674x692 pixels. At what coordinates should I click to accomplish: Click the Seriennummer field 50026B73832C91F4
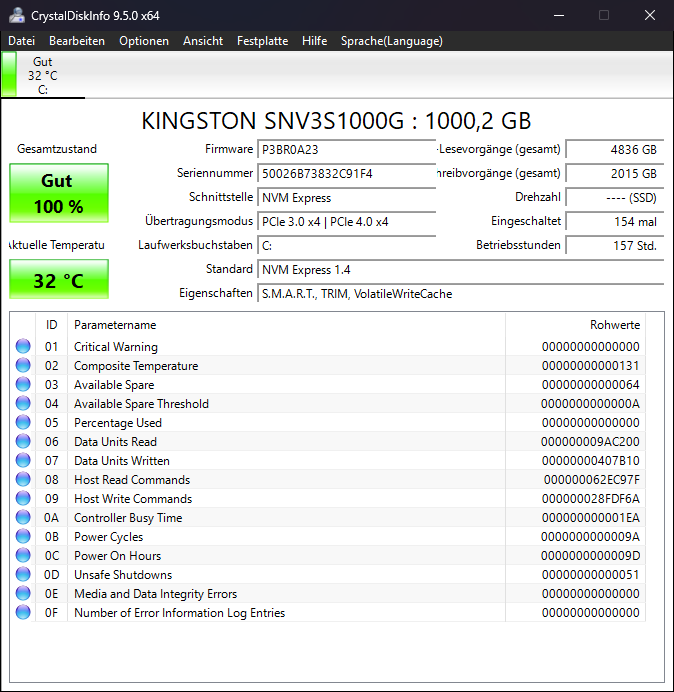346,173
